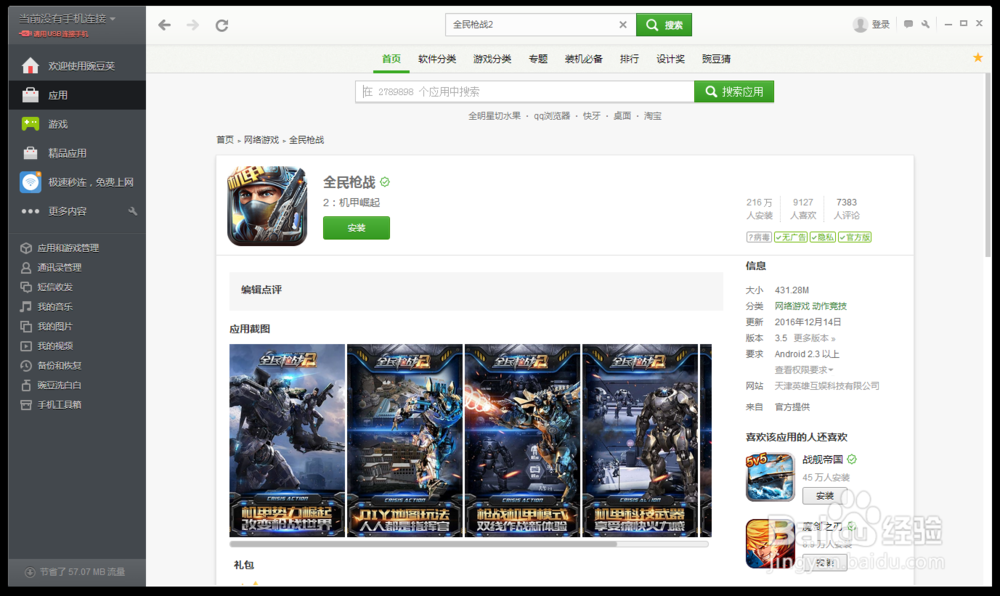Open the wrench settings icon in title bar

[925, 24]
